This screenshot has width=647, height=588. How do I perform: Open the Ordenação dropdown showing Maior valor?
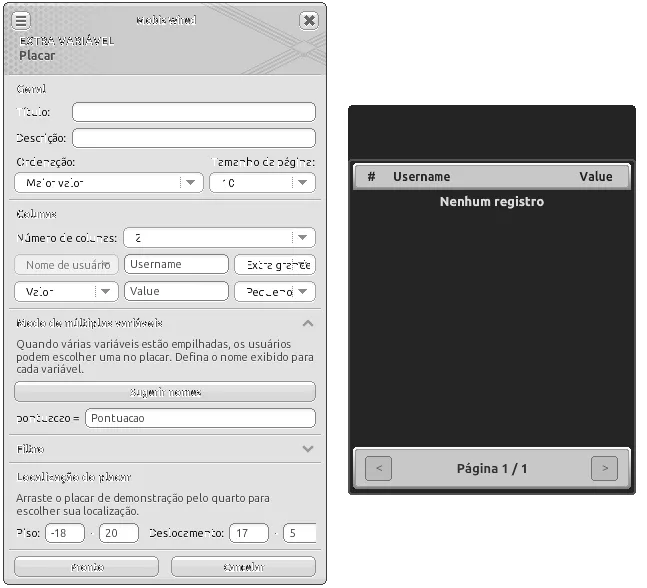pyautogui.click(x=109, y=182)
